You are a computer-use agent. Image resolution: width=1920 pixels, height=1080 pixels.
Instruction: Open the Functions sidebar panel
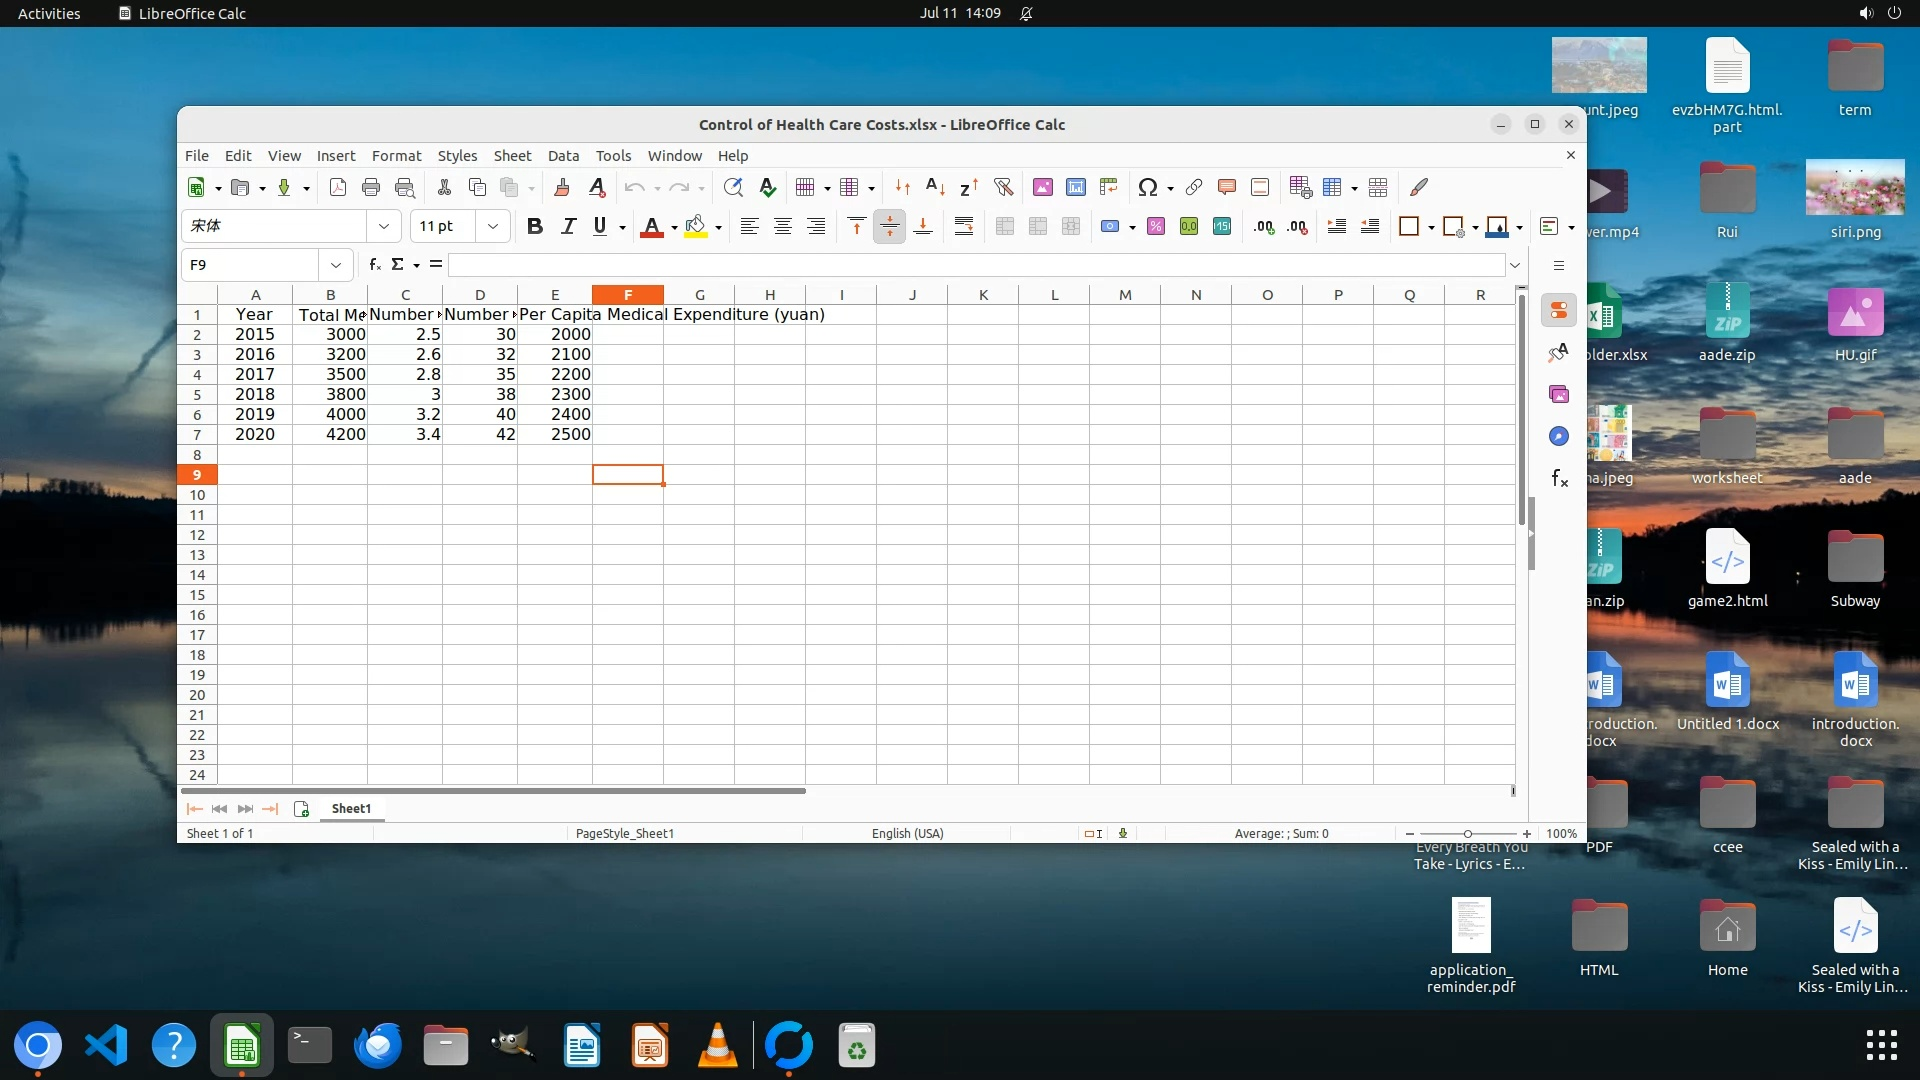click(1559, 478)
